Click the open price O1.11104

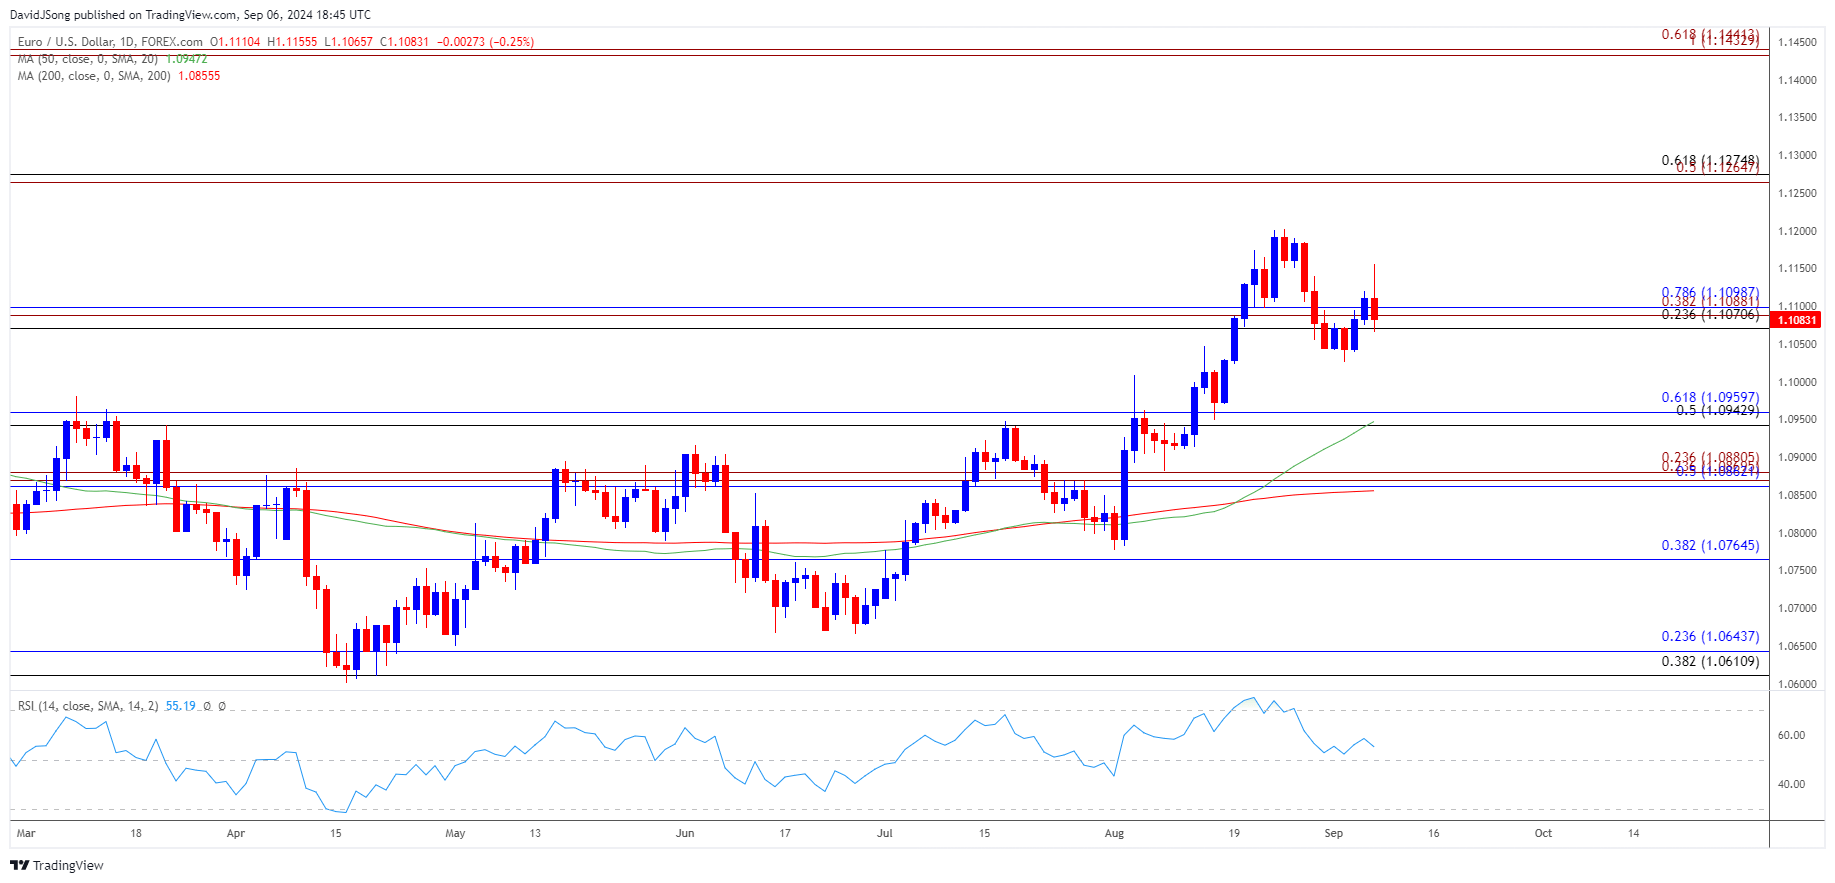point(235,42)
